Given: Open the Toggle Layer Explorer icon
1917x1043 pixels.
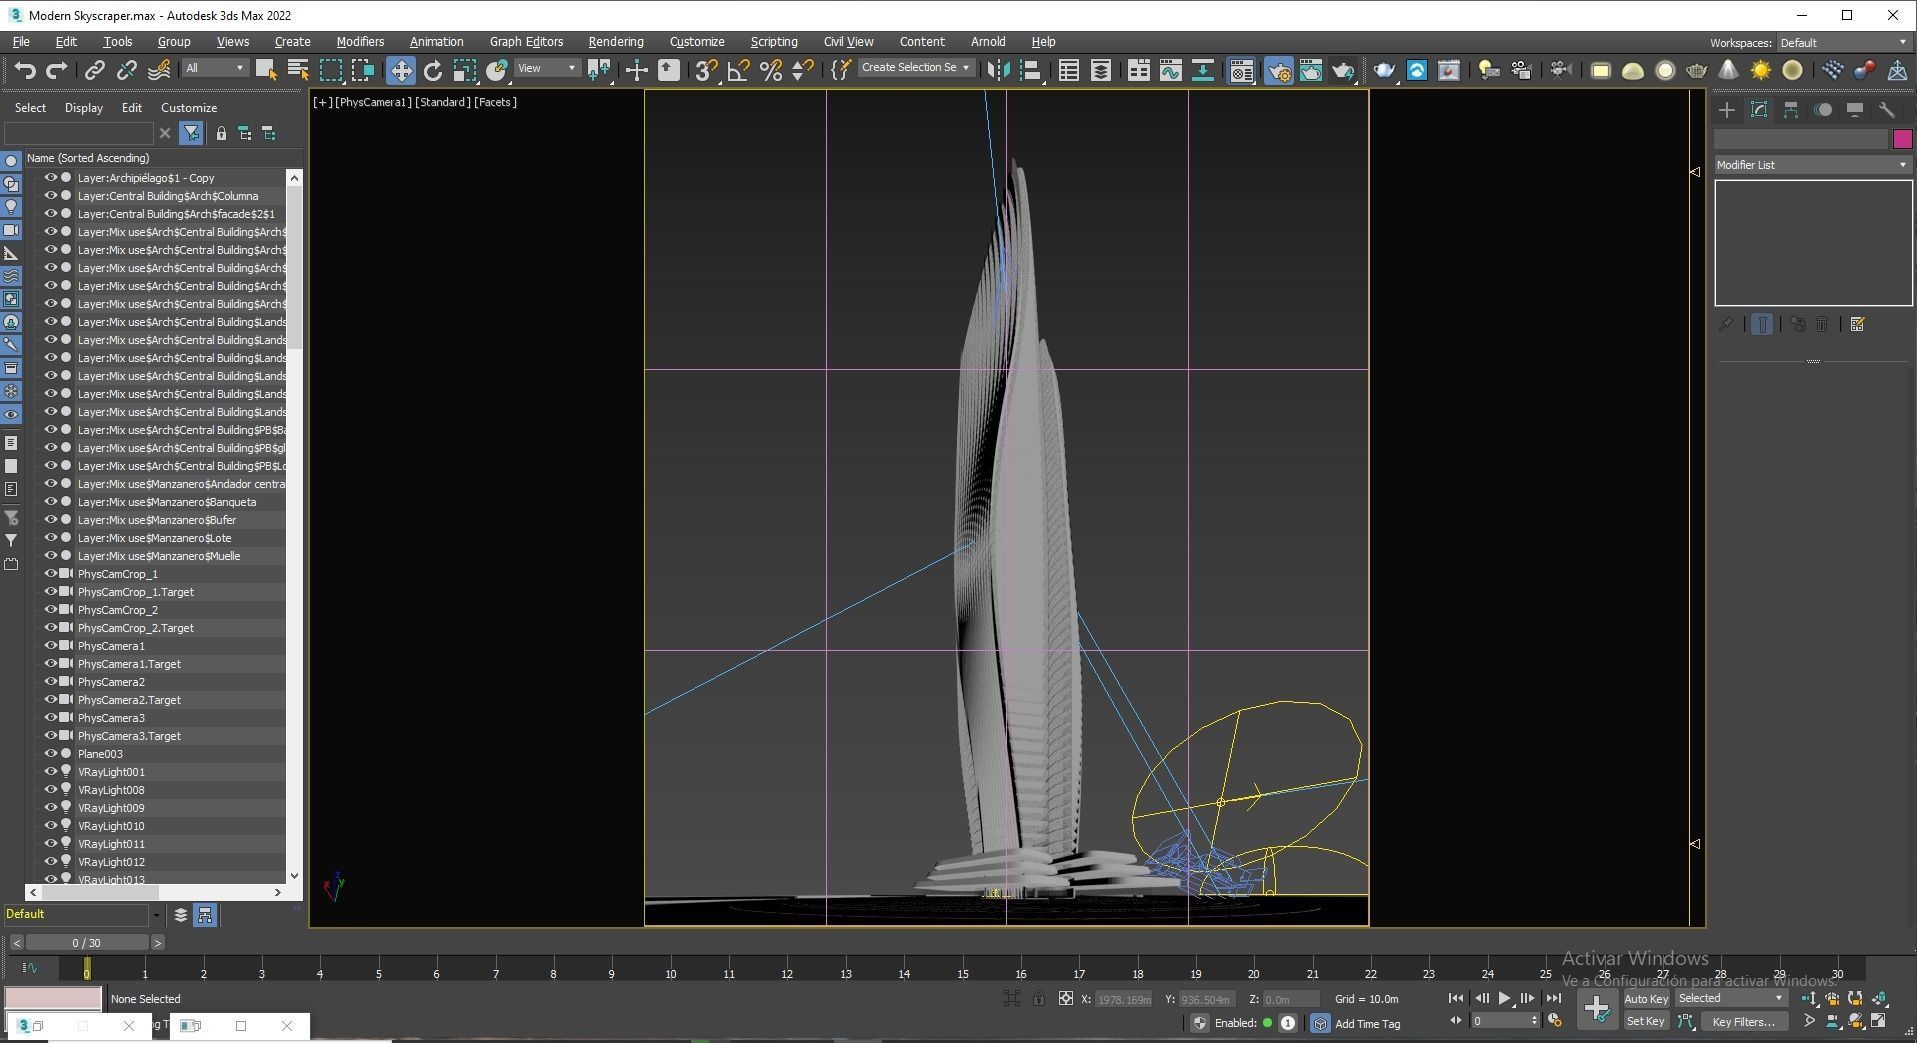Looking at the screenshot, I should [x=1101, y=70].
